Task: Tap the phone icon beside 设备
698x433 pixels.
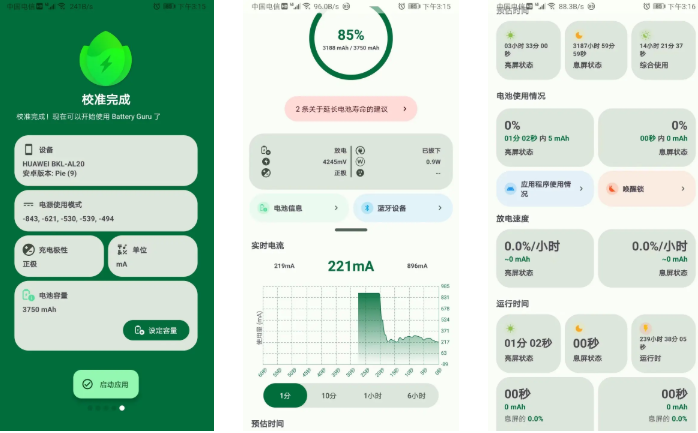Action: coord(28,149)
